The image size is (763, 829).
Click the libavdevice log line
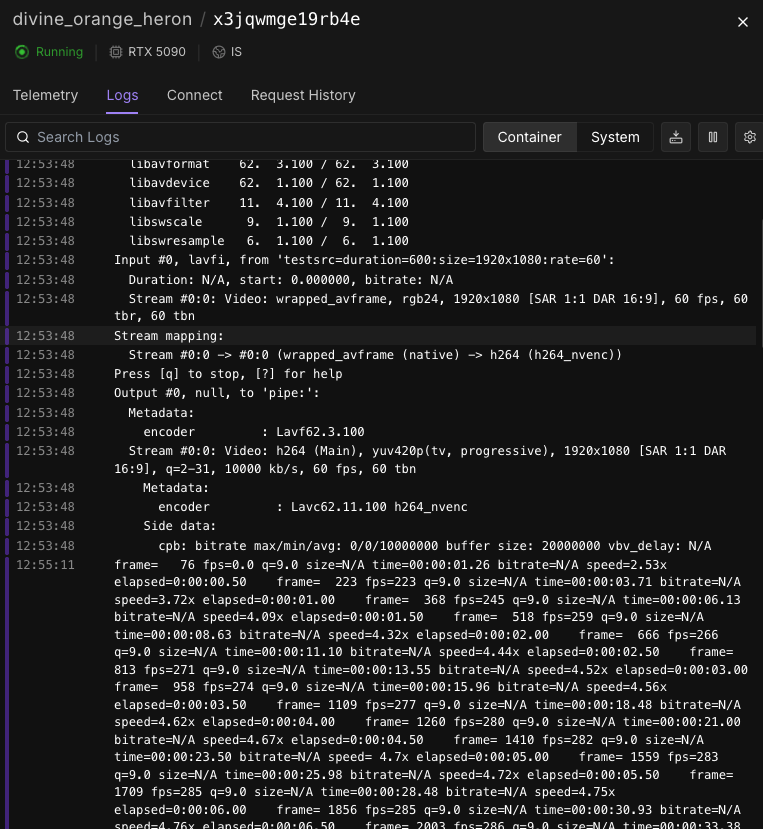coord(381,183)
